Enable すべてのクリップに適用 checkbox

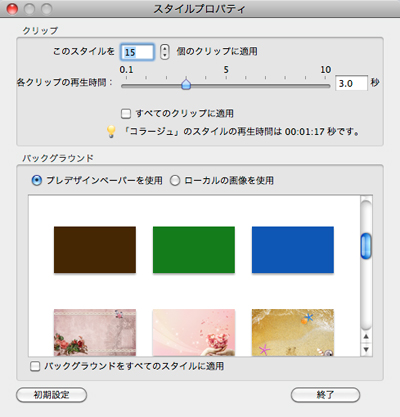pyautogui.click(x=126, y=114)
